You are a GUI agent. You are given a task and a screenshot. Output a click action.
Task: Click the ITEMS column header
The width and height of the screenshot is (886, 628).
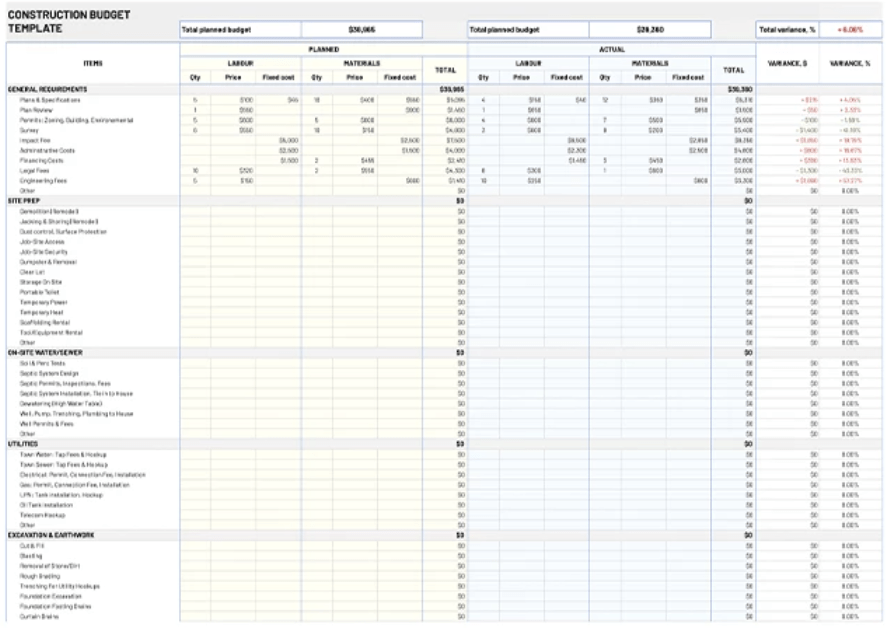93,63
